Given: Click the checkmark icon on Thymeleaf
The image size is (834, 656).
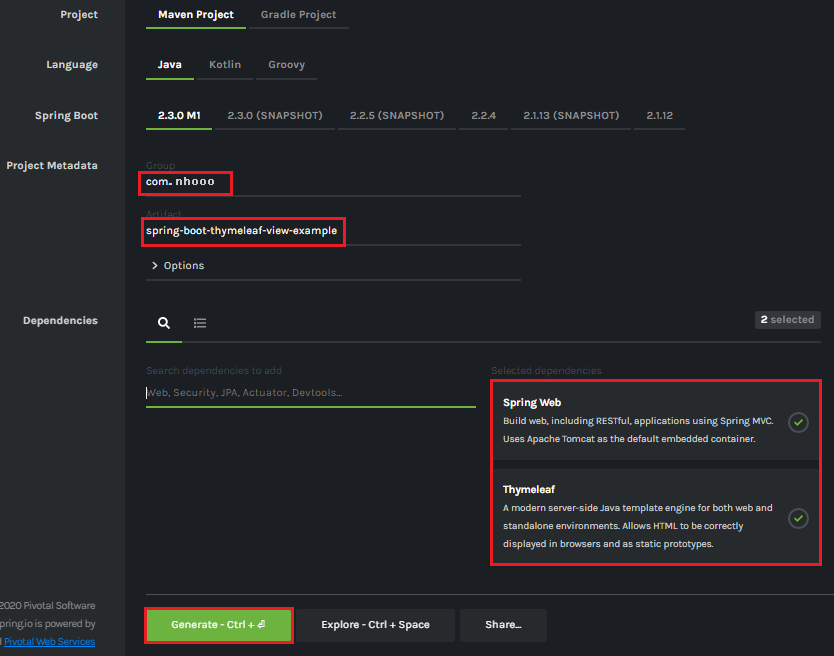Looking at the screenshot, I should click(x=798, y=518).
